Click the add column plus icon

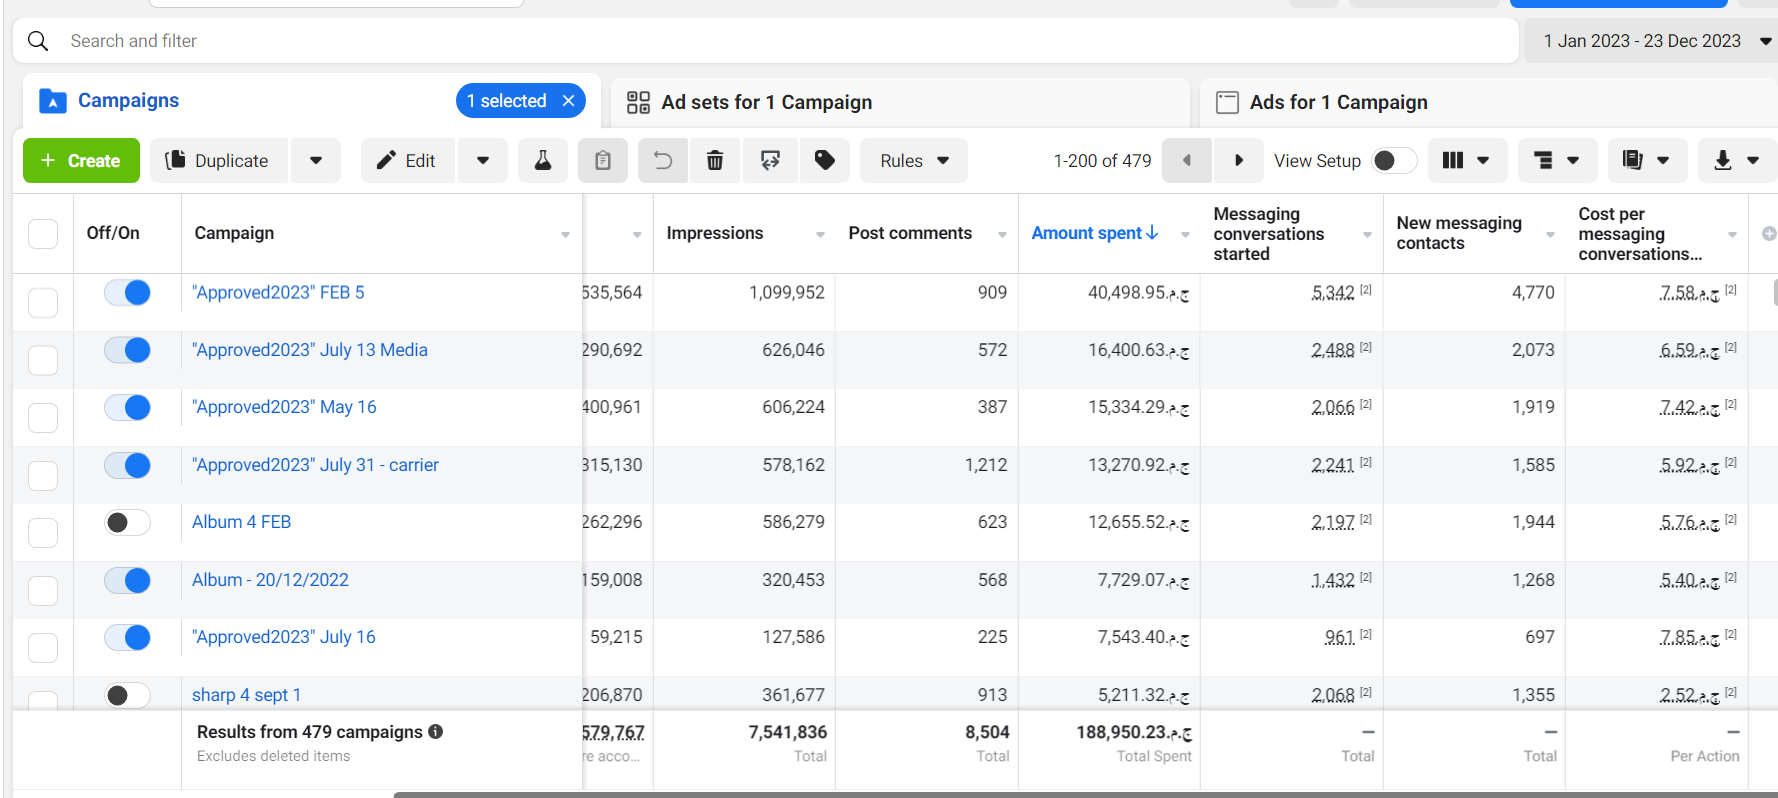pyautogui.click(x=1769, y=233)
